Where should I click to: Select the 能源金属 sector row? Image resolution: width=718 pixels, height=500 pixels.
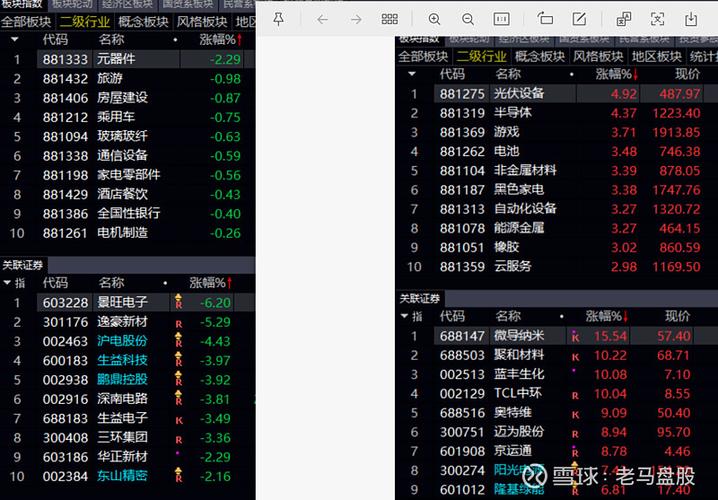pyautogui.click(x=556, y=228)
